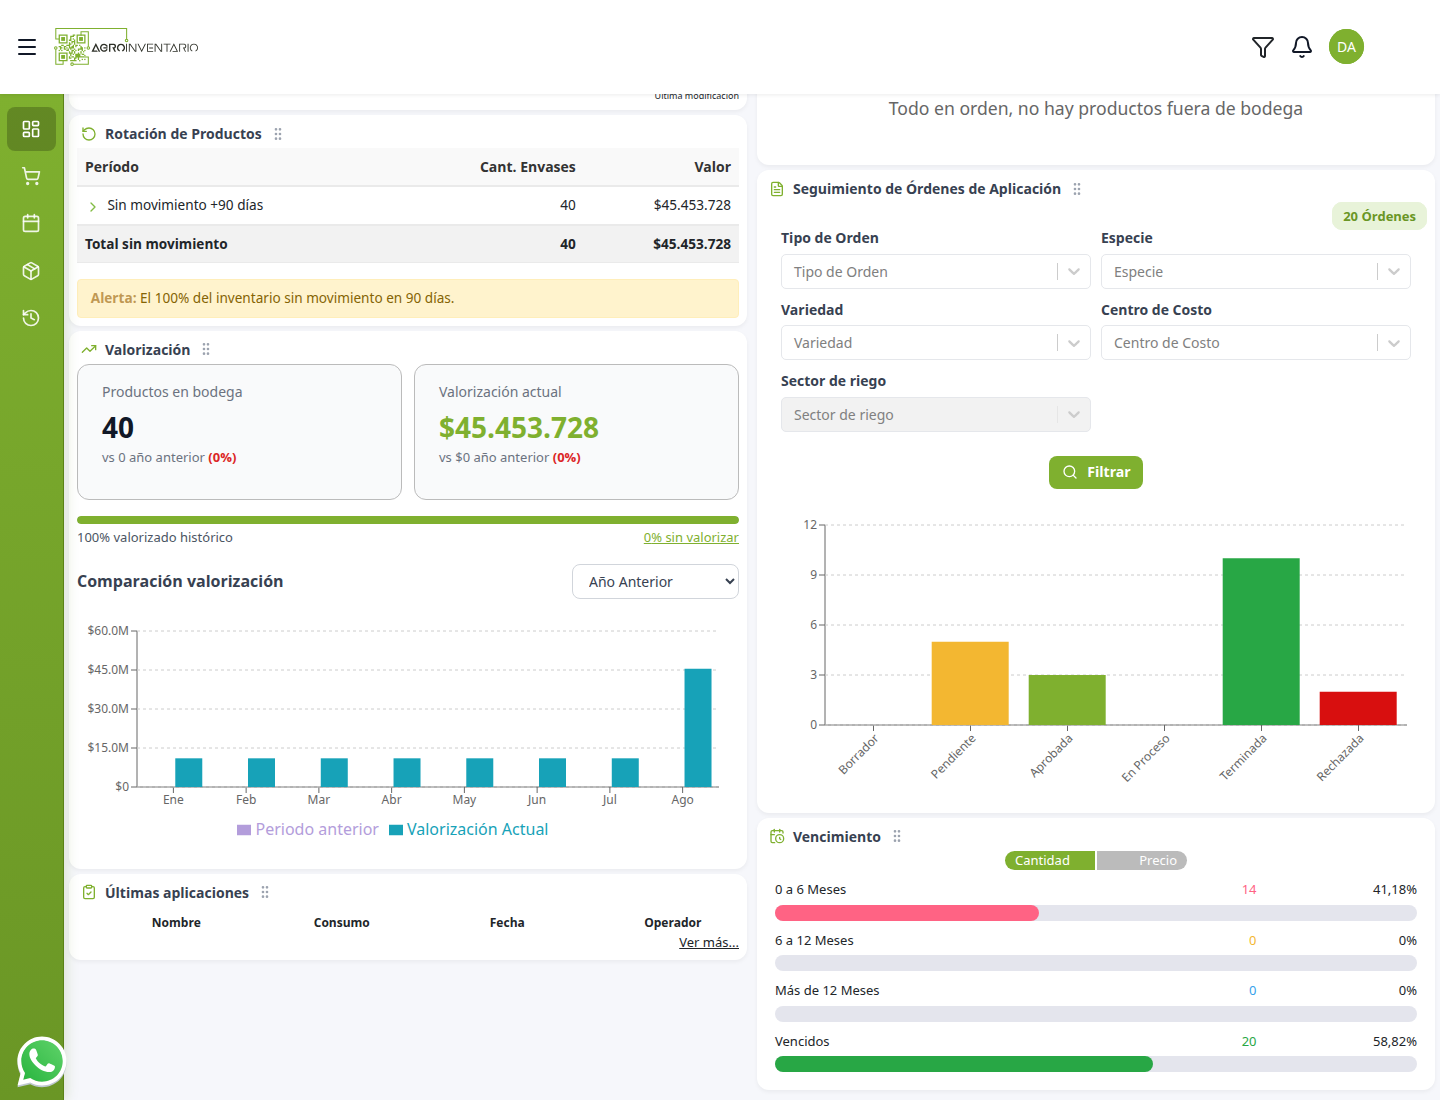Open the history clock sidebar section
1440x1100 pixels.
31,318
